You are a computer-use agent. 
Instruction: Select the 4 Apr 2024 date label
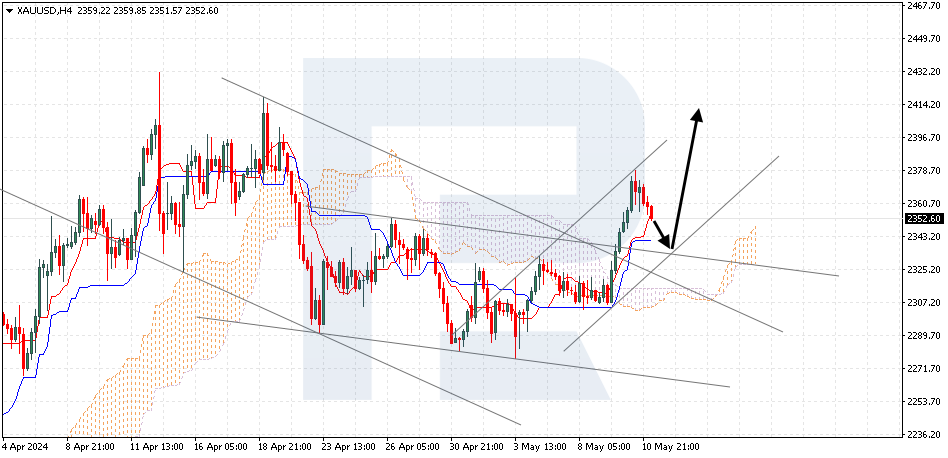[x=24, y=447]
